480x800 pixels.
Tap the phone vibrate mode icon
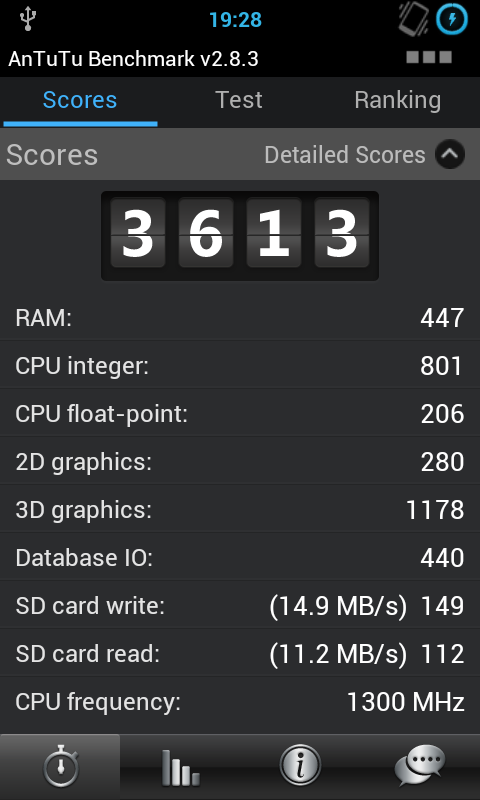click(413, 19)
